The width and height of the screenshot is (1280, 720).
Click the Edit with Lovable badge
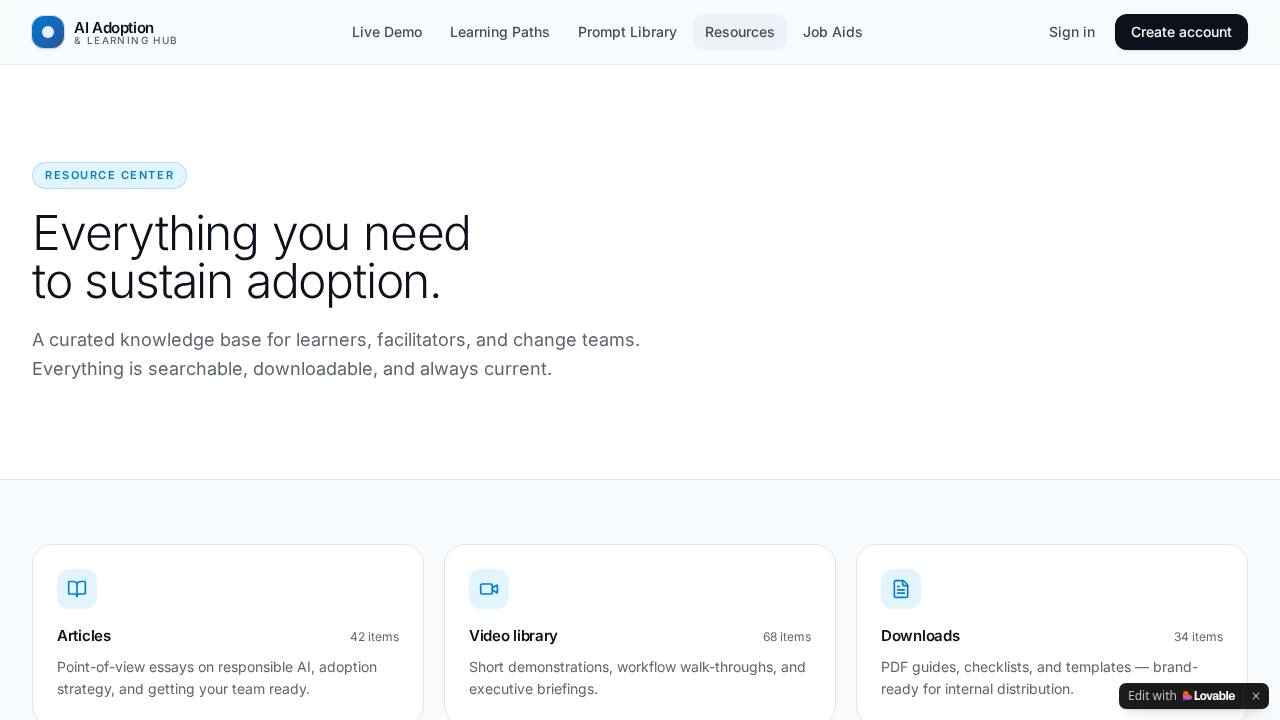1182,696
